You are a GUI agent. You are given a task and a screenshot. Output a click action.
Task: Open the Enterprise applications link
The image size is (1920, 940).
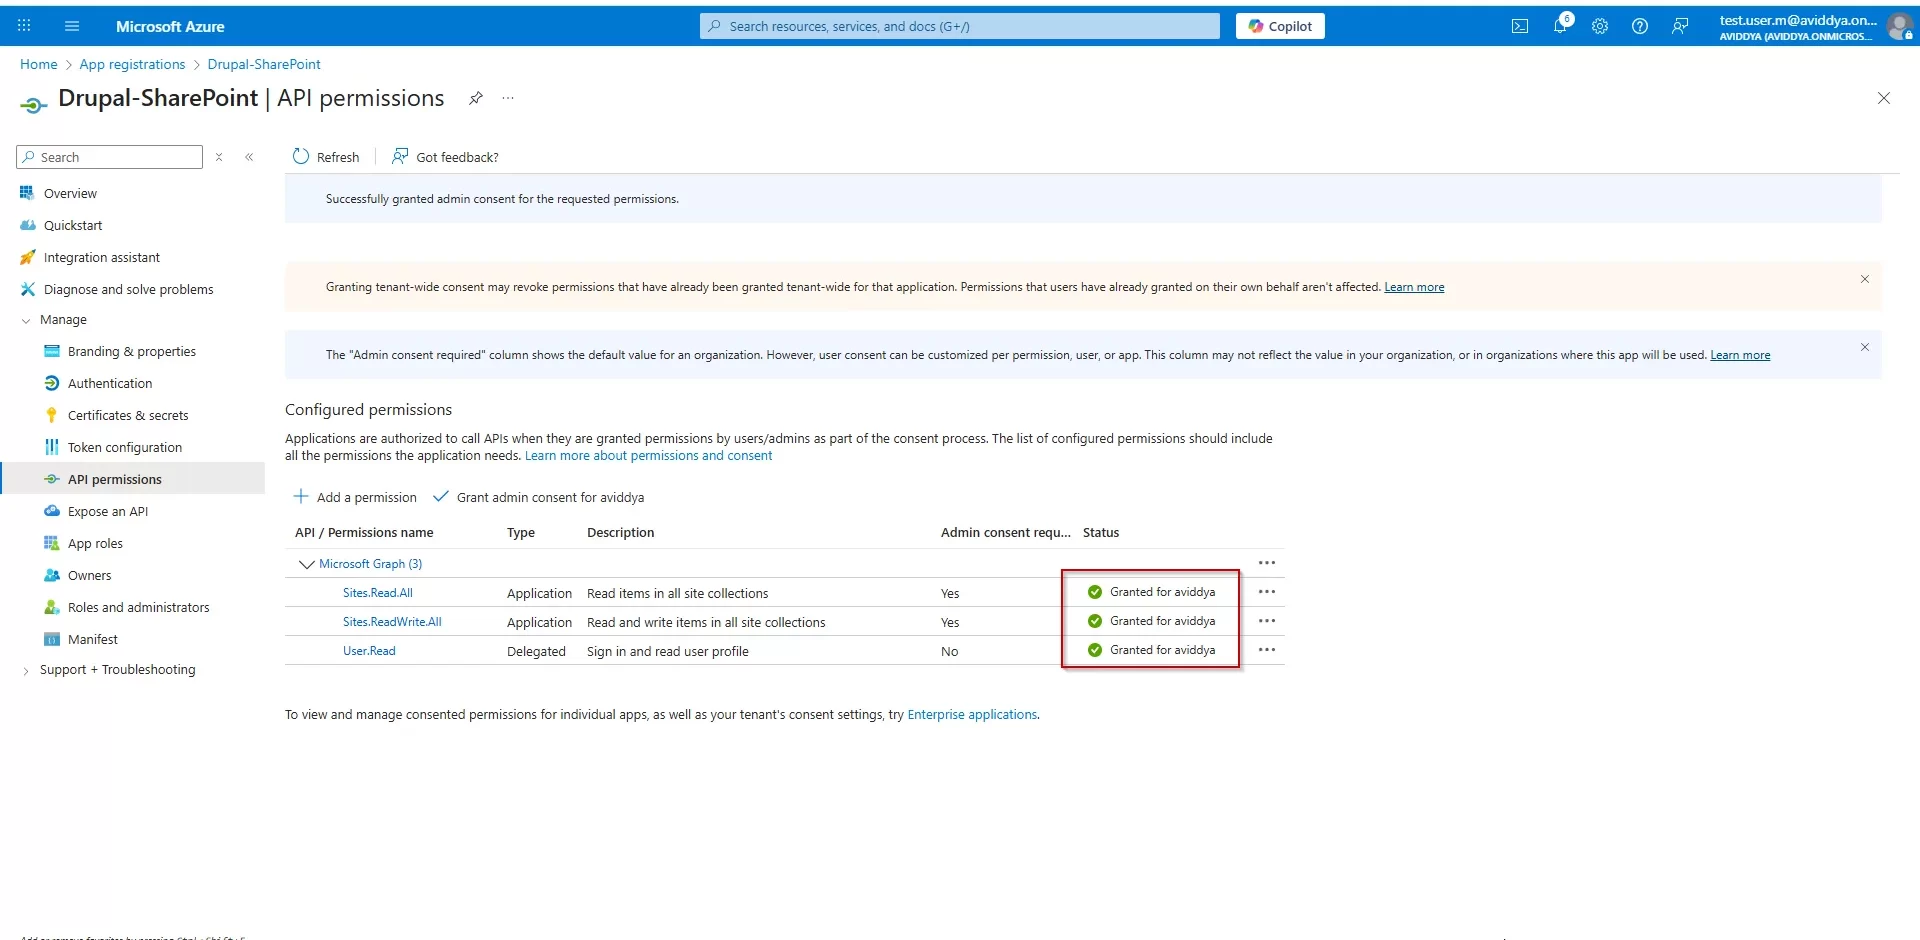click(x=972, y=715)
